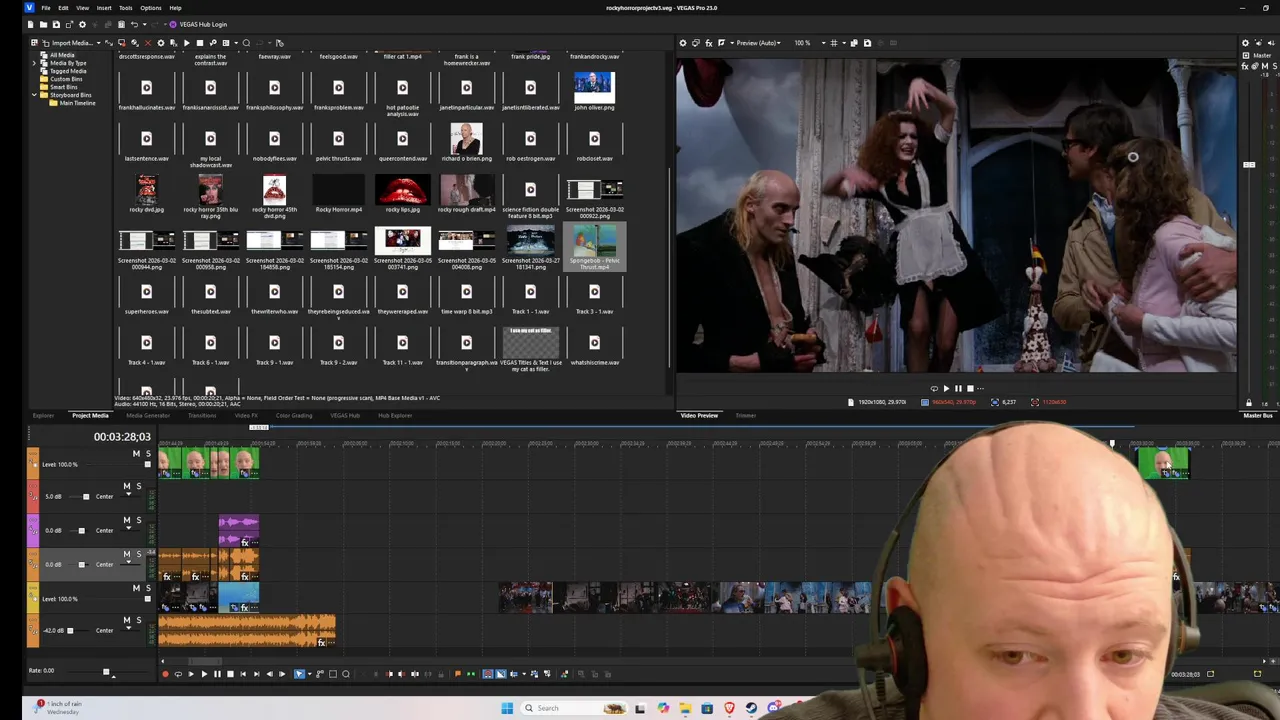Open the View menu

[82, 8]
